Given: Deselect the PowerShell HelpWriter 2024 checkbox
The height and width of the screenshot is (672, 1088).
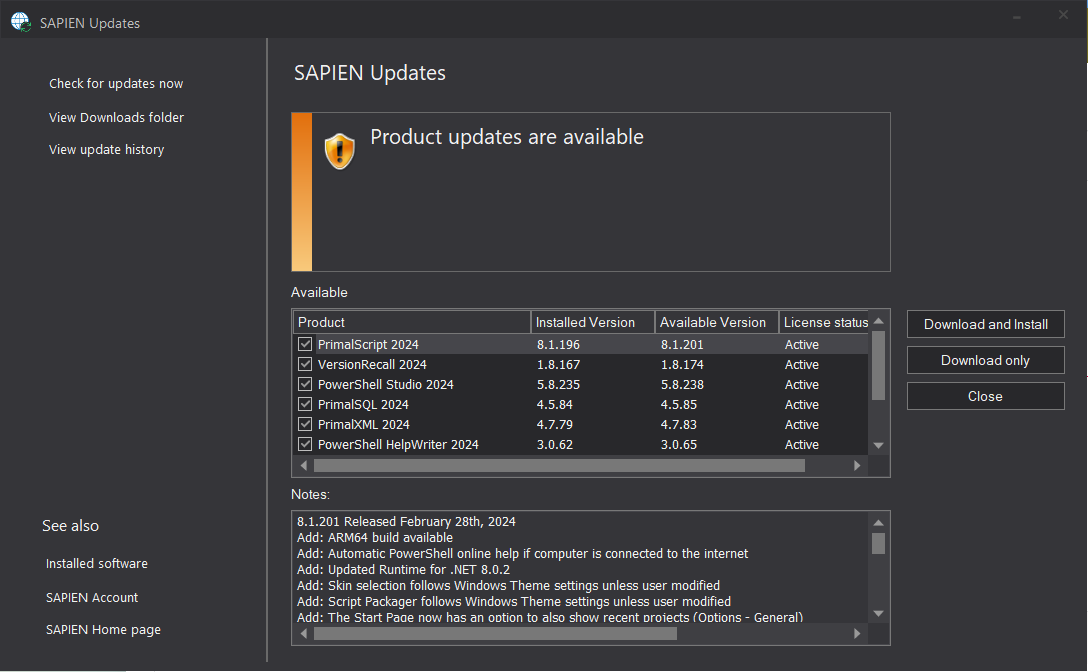Looking at the screenshot, I should pyautogui.click(x=305, y=444).
